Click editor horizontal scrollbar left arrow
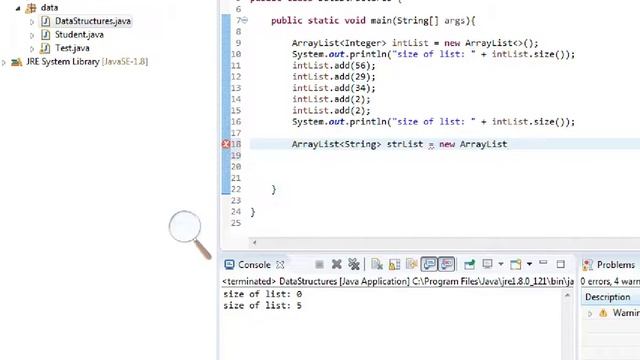The image size is (640, 360). (x=254, y=243)
